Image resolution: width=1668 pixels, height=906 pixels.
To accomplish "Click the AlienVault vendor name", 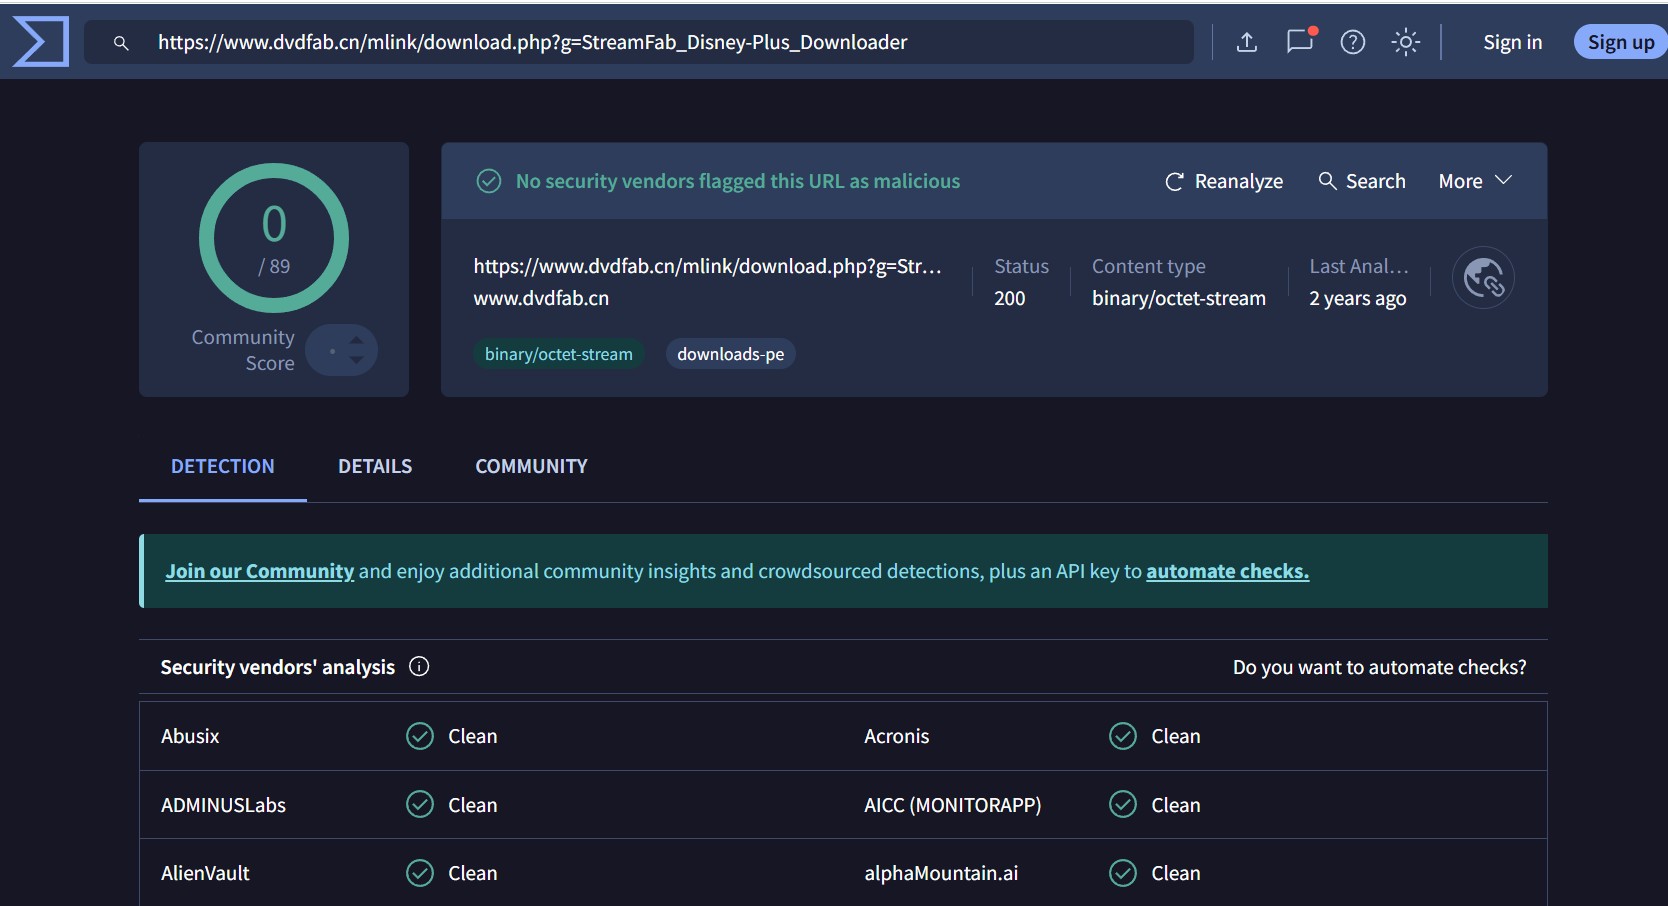I will pos(205,873).
